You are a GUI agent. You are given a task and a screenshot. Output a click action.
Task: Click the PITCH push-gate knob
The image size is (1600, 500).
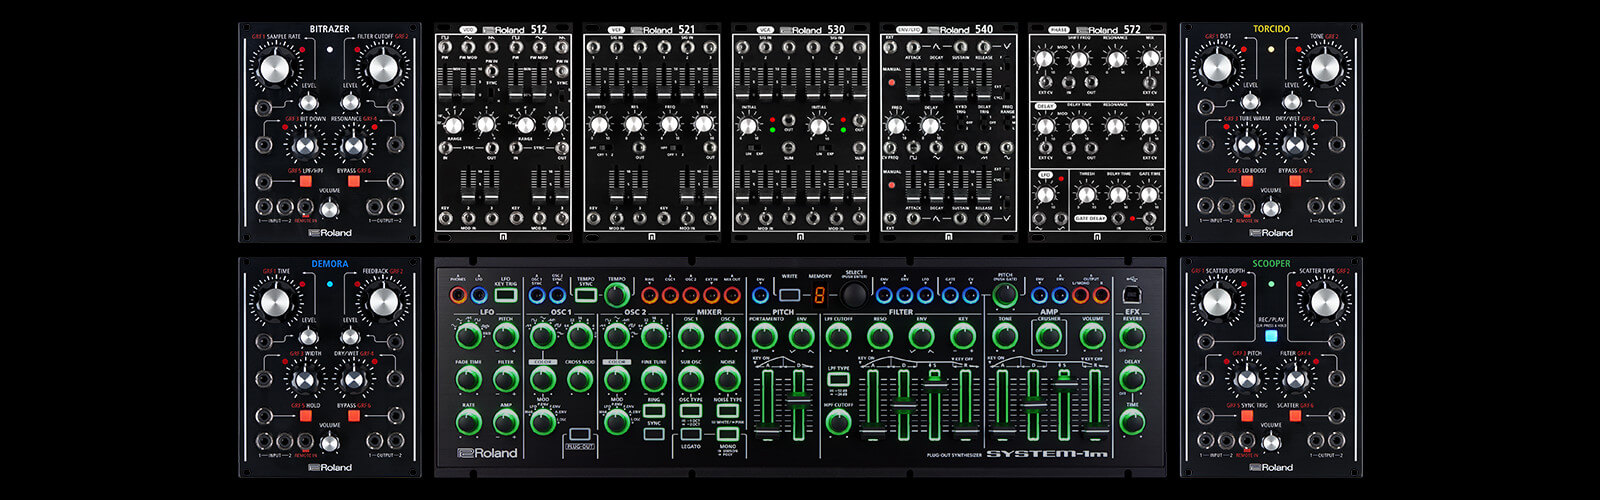pyautogui.click(x=1005, y=294)
